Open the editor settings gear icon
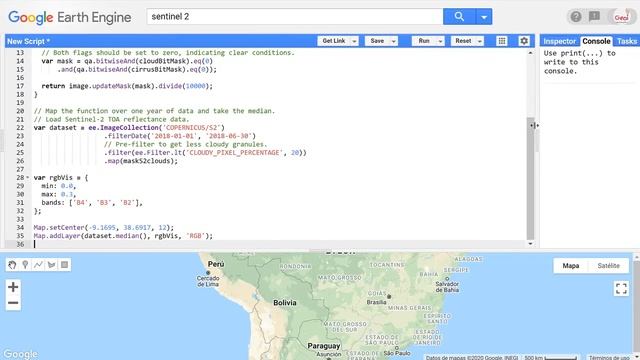The image size is (640, 360). point(524,41)
